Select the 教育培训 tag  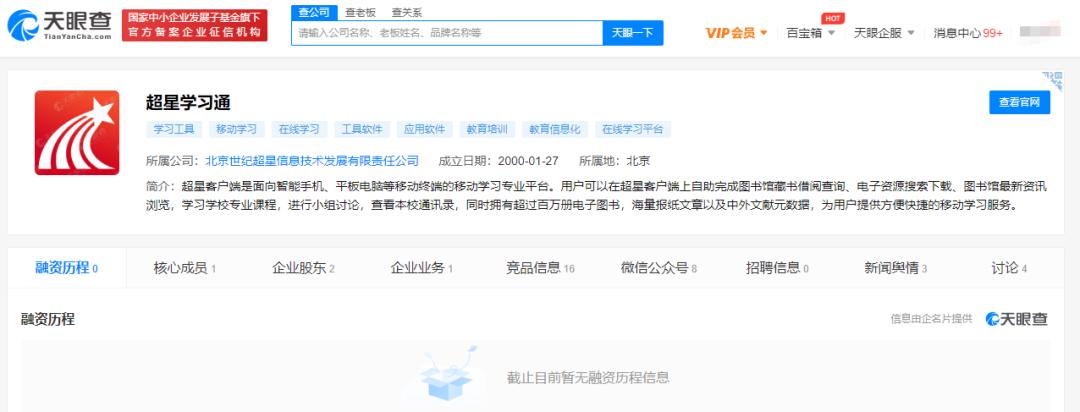488,129
